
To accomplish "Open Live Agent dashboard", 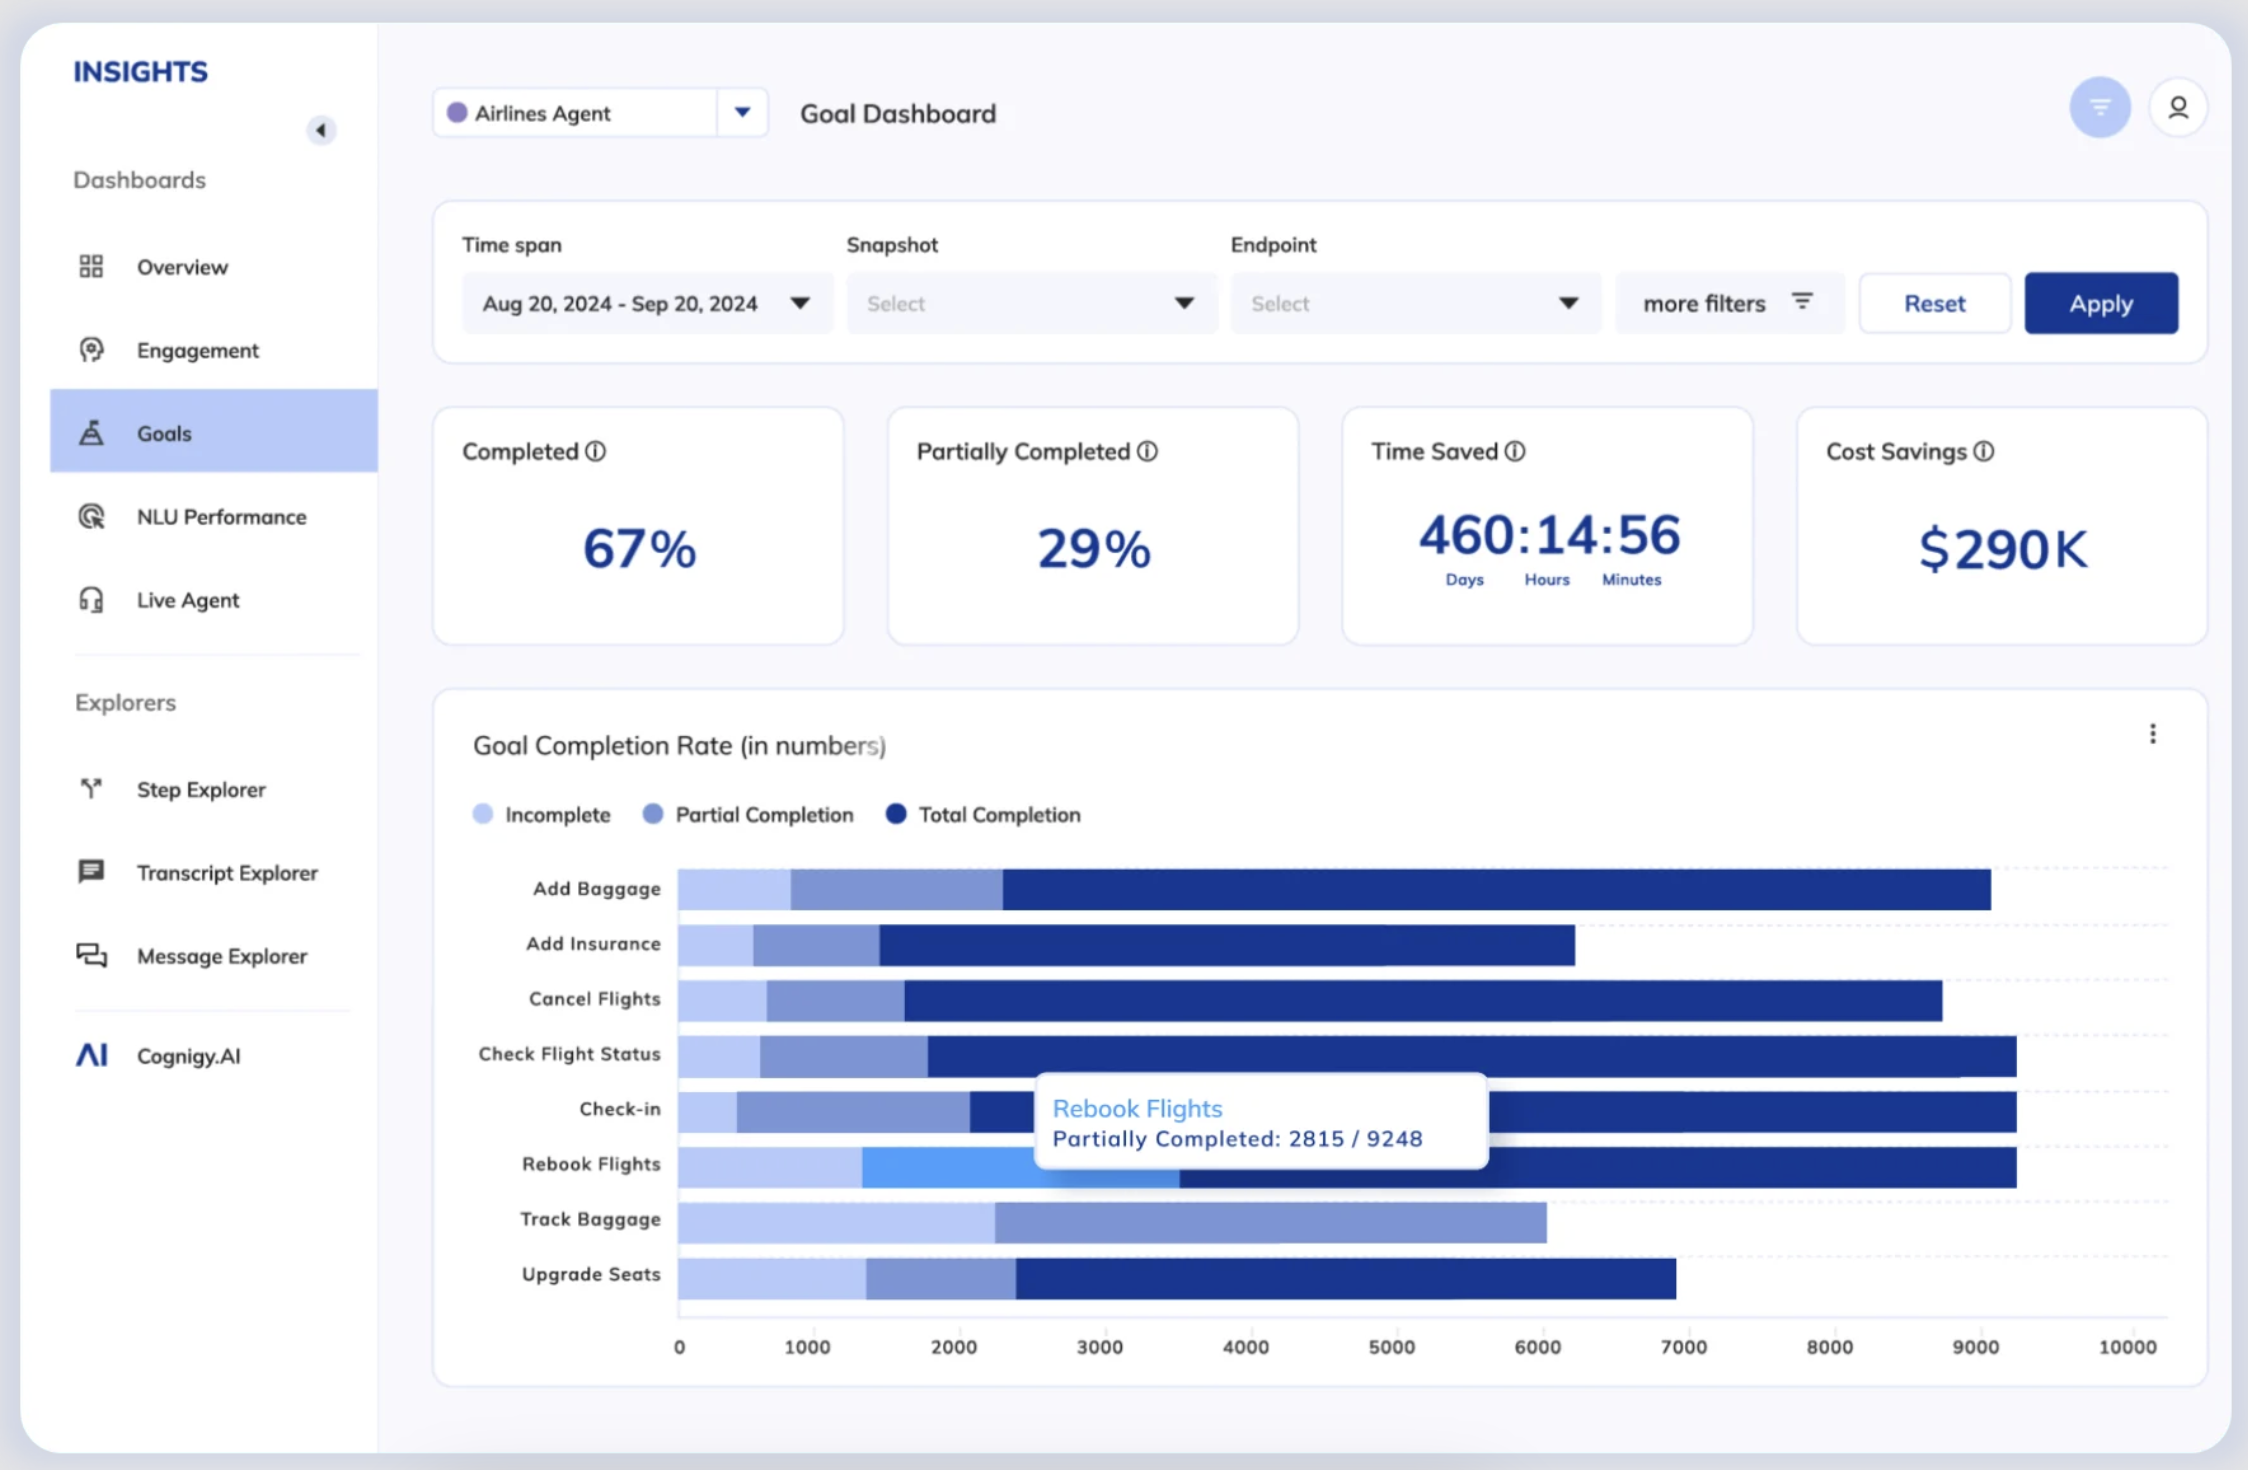I will pos(214,599).
